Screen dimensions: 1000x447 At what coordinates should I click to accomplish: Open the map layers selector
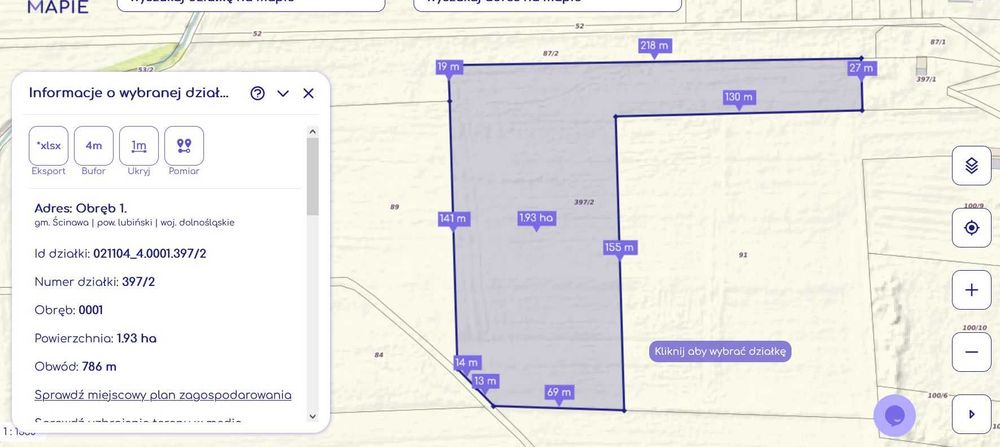click(x=971, y=166)
